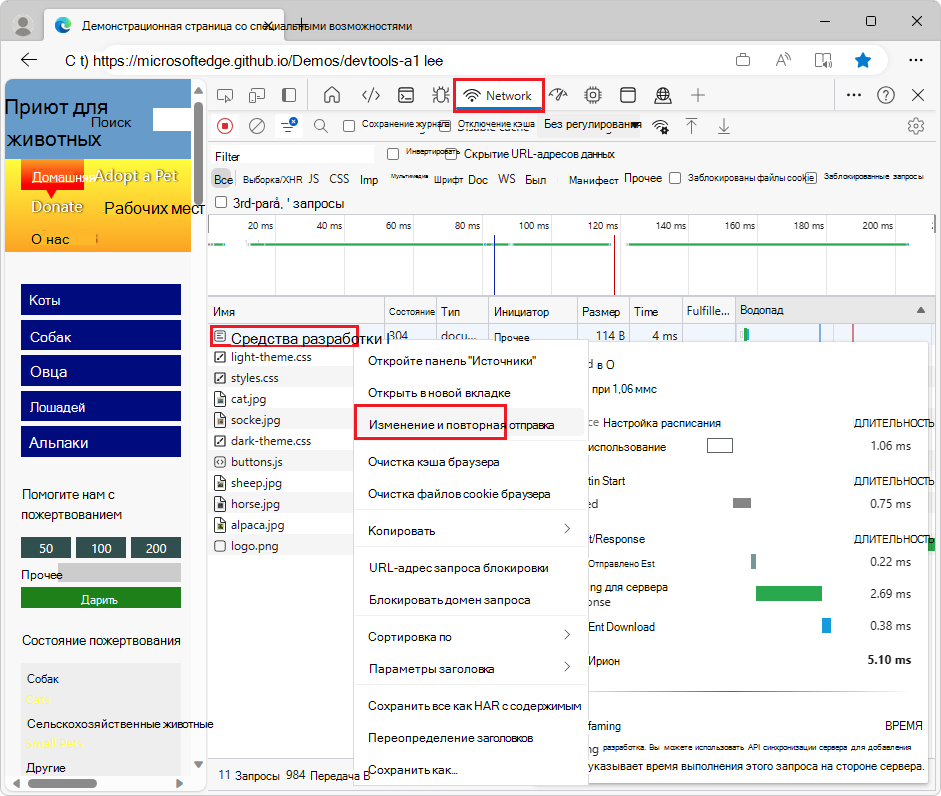Filter by CSS type
The width and height of the screenshot is (941, 796).
click(339, 179)
